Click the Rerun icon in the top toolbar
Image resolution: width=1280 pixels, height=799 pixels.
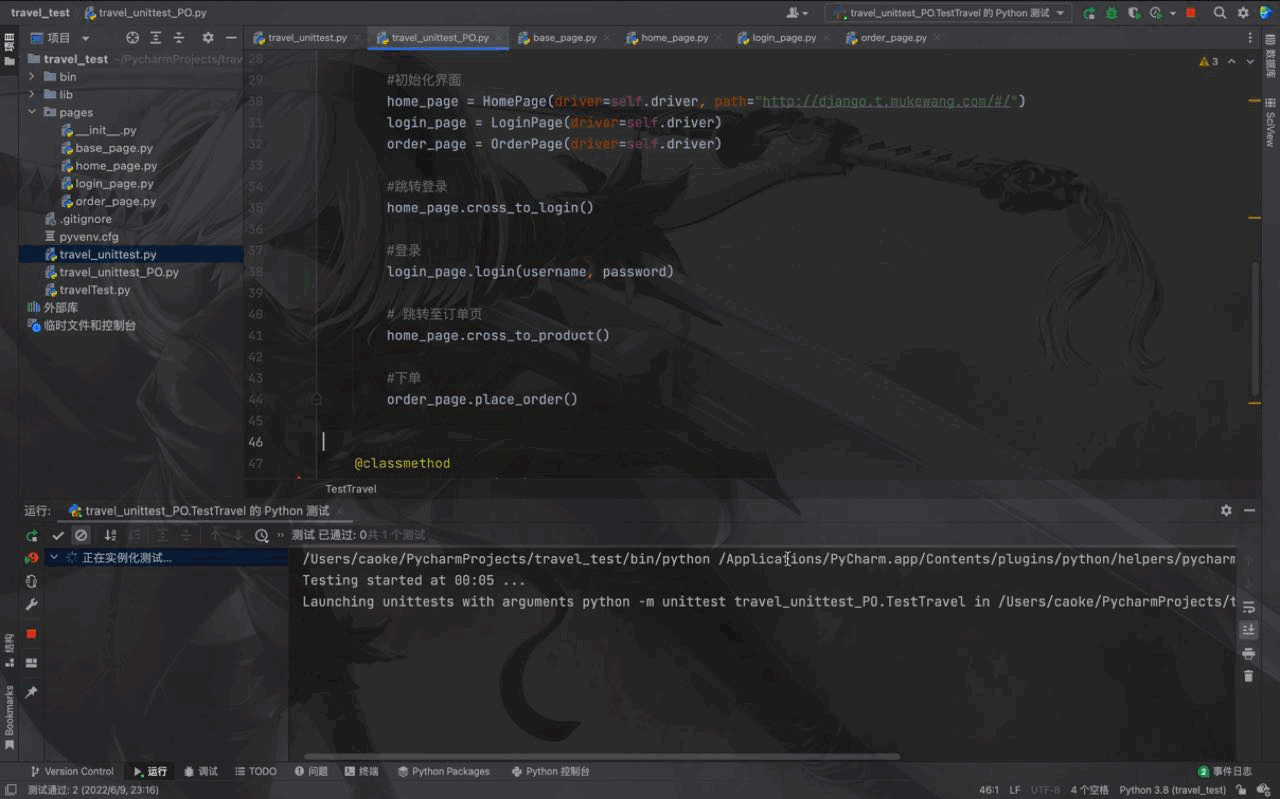point(1089,13)
